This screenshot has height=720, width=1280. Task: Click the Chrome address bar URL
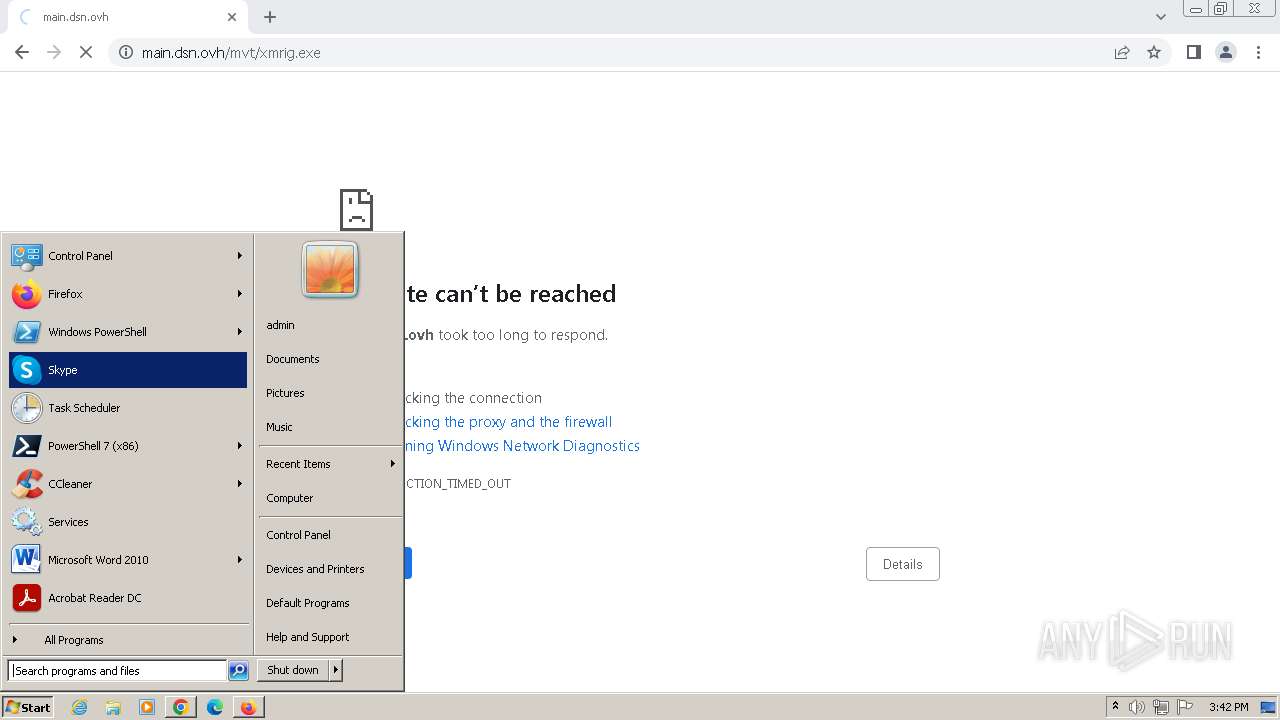click(x=231, y=53)
